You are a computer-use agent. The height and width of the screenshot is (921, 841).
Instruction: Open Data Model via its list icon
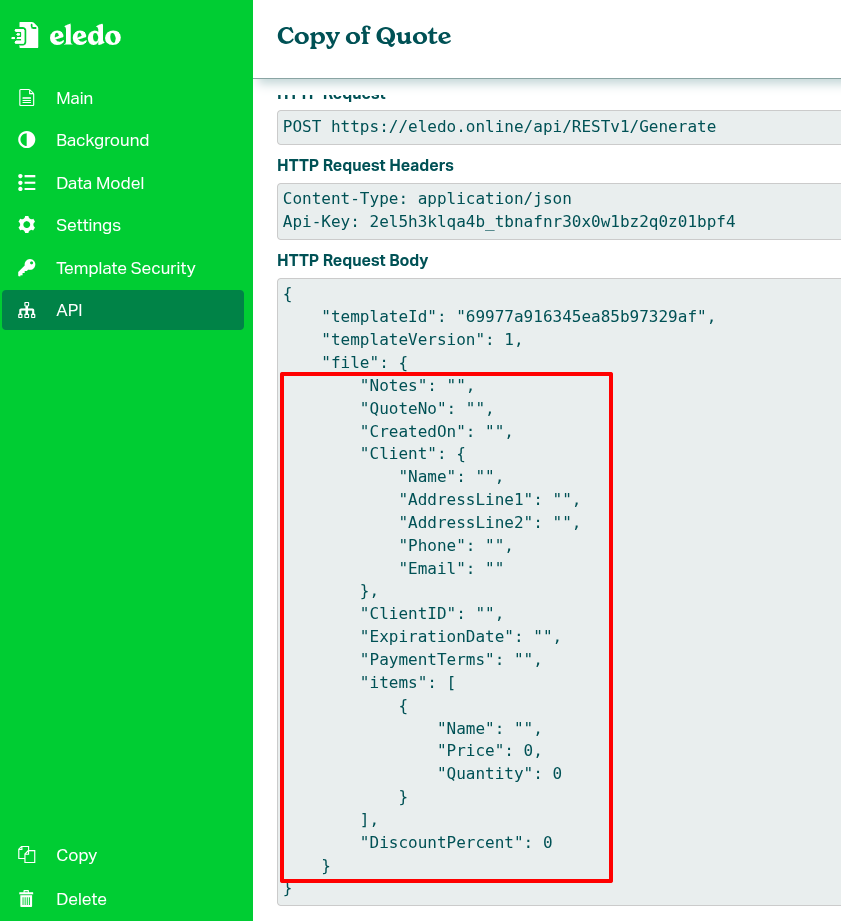click(x=29, y=183)
